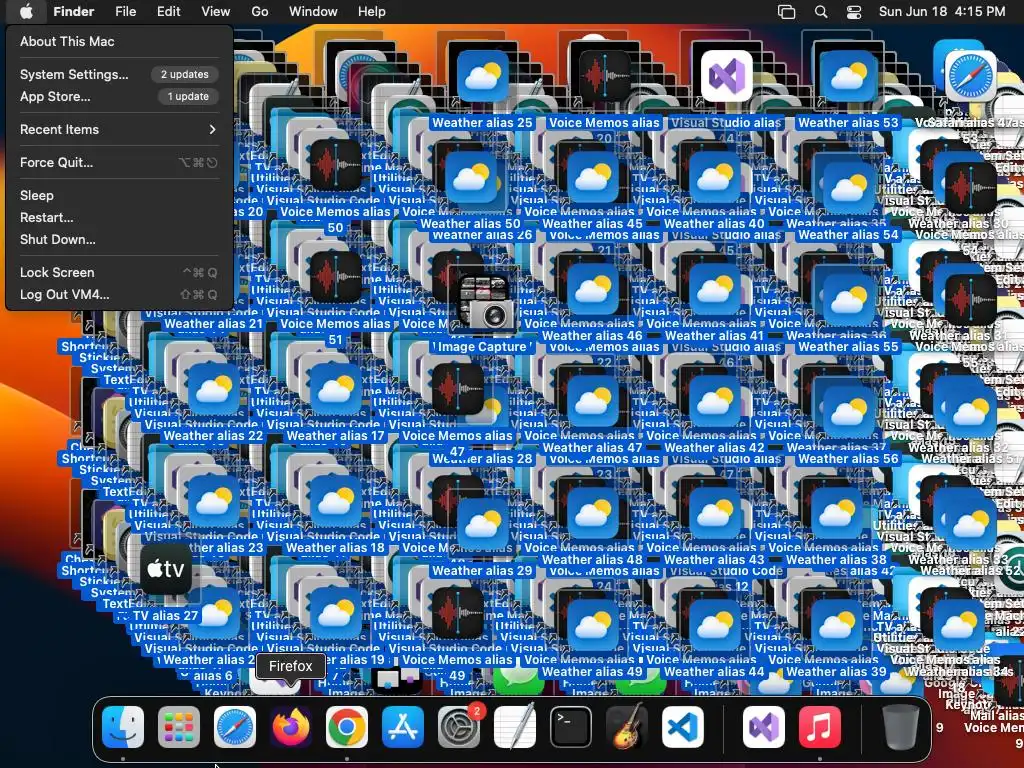Select Weather alias 41 desktop icon
Viewport: 1024px width, 768px height.
714,290
